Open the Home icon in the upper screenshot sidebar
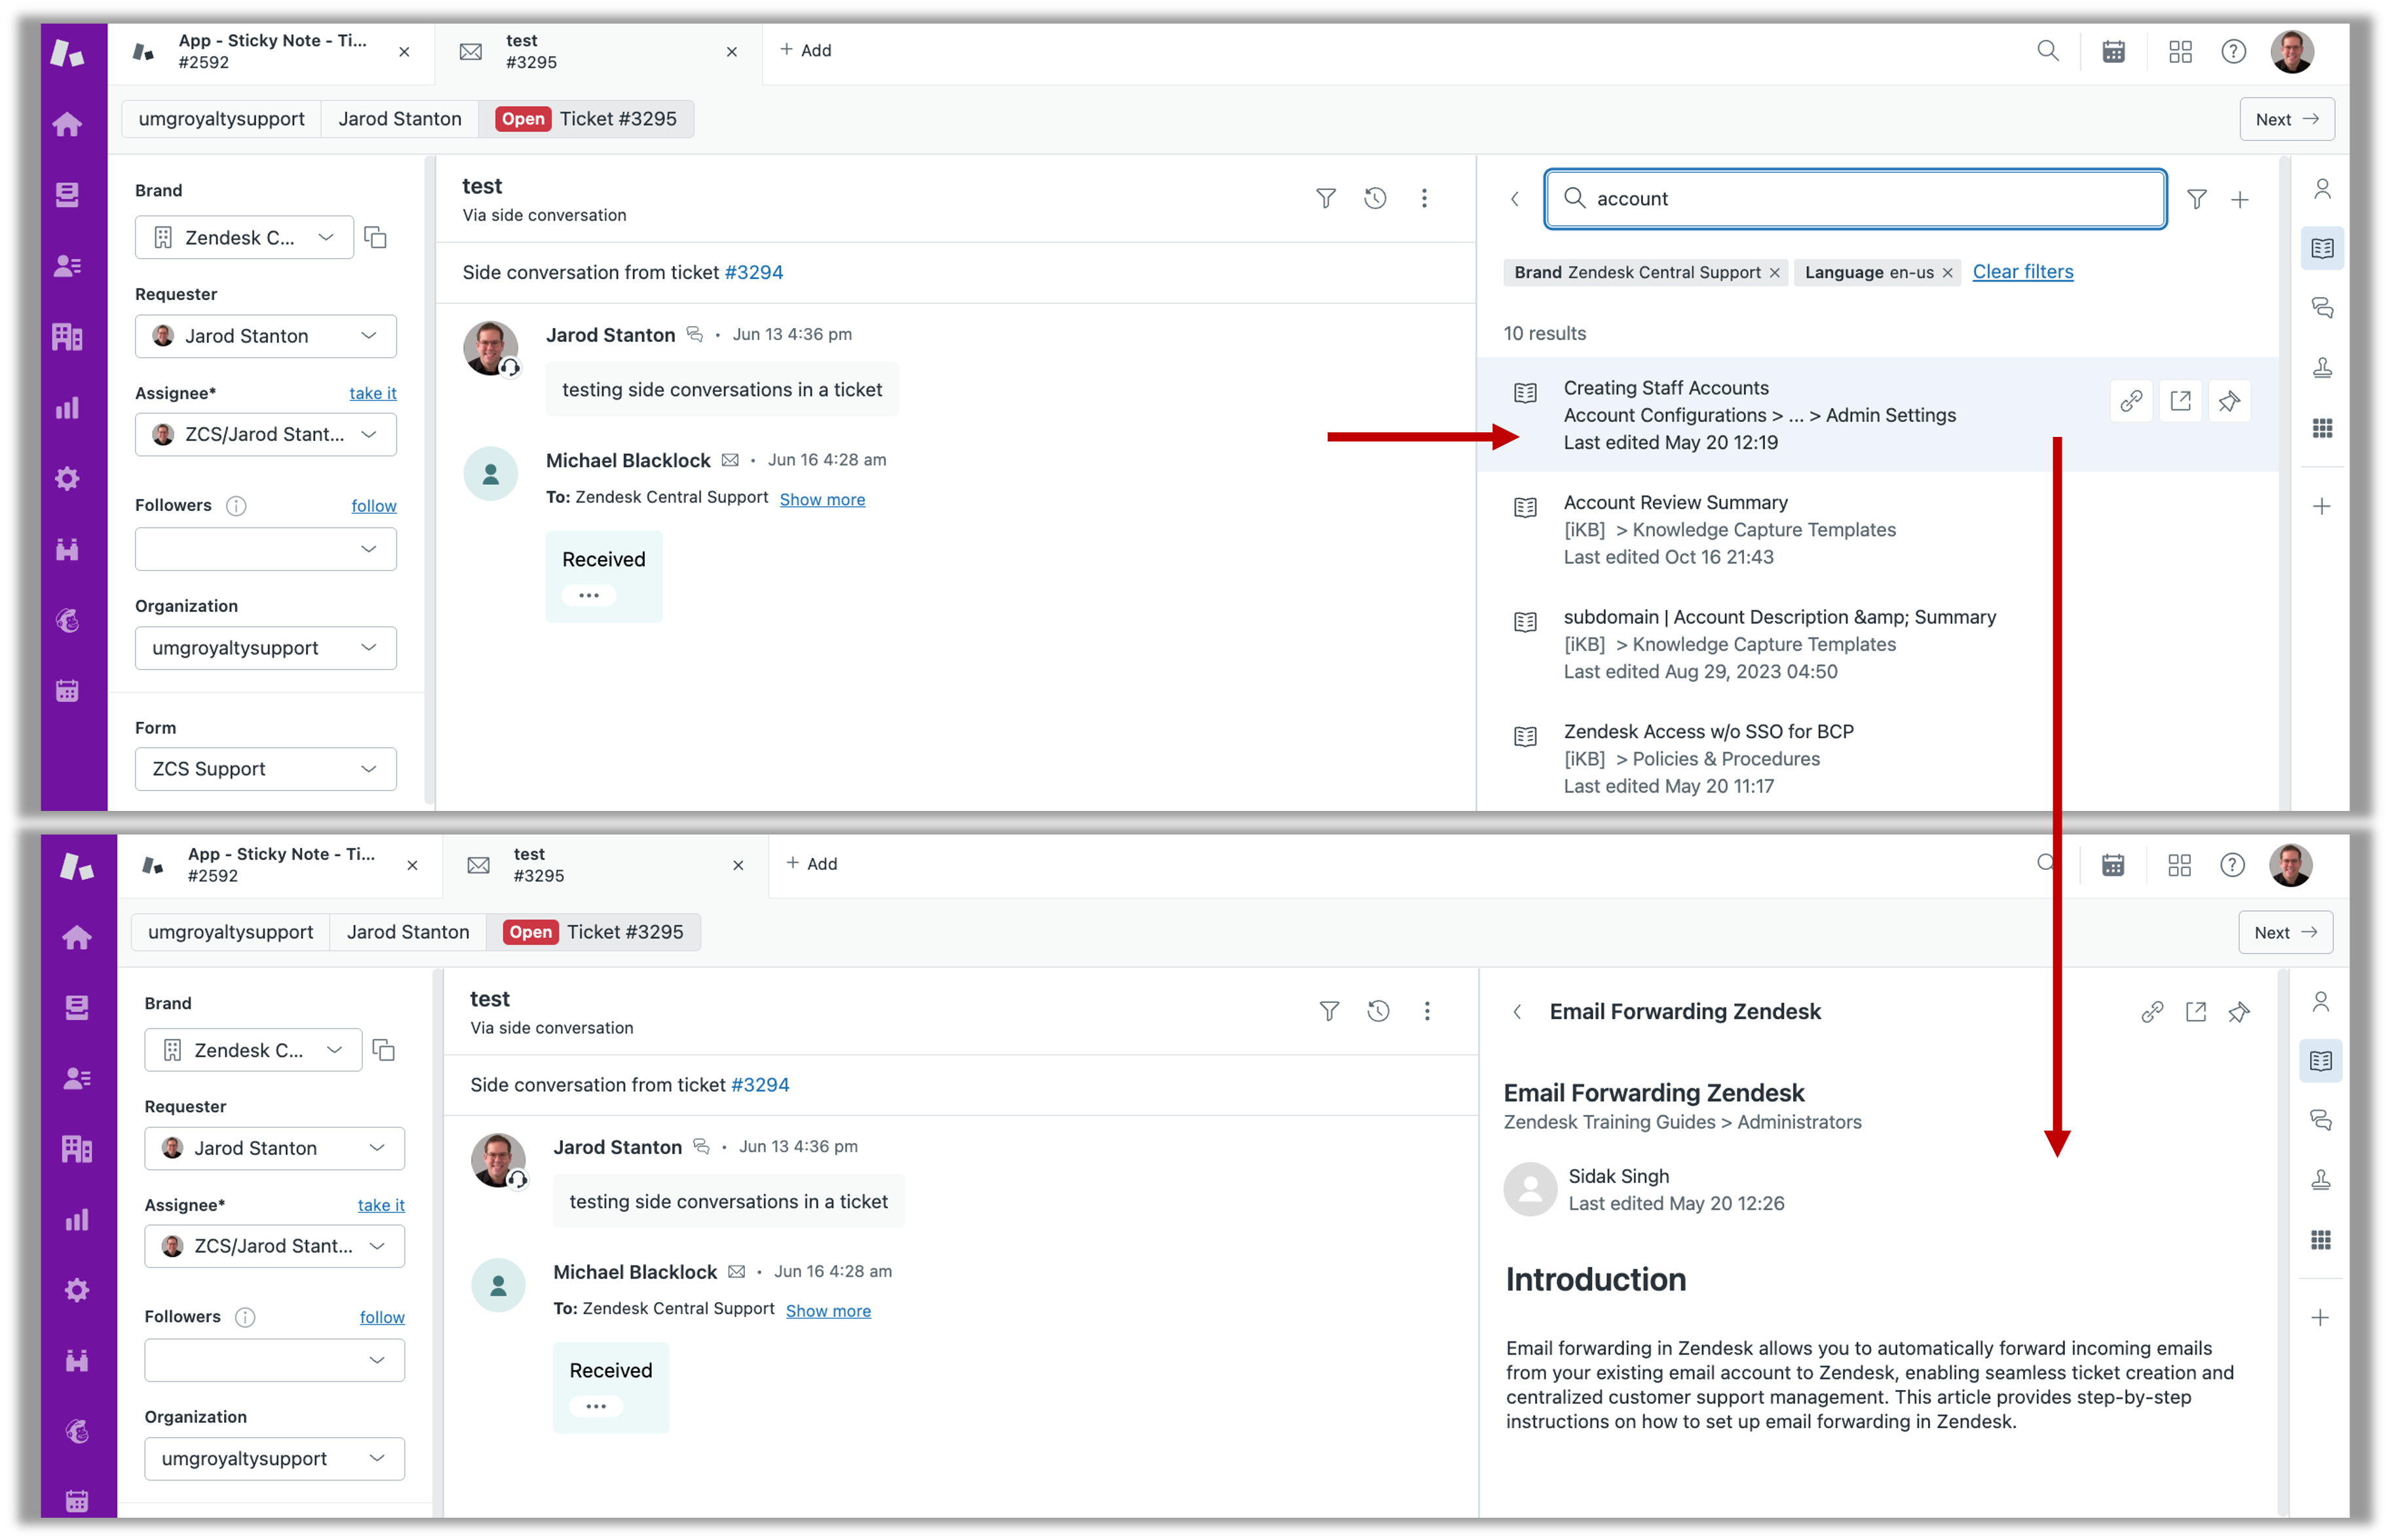The image size is (2390, 1540). pyautogui.click(x=67, y=124)
